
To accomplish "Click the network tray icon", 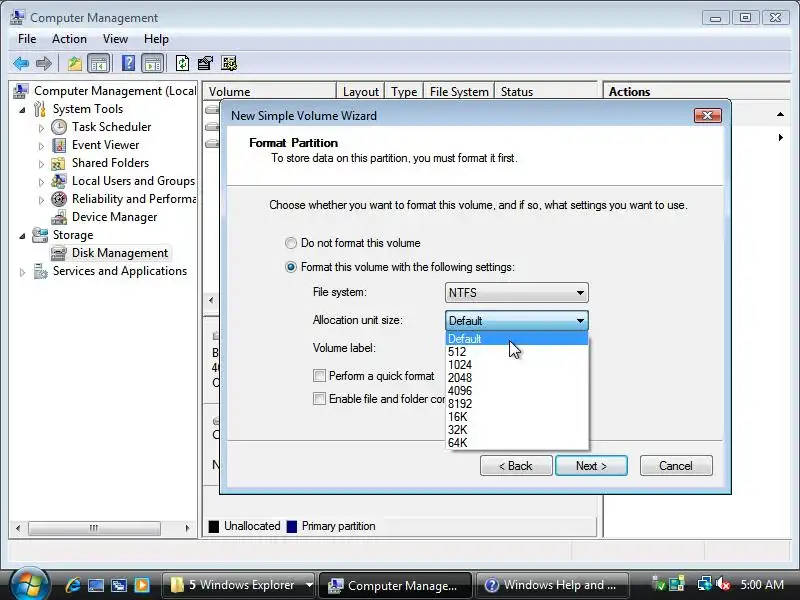I will click(705, 584).
